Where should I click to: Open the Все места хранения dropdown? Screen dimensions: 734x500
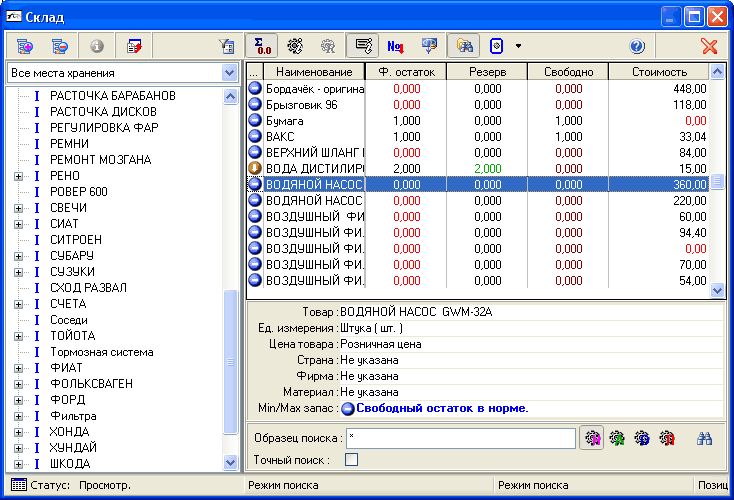pos(228,73)
